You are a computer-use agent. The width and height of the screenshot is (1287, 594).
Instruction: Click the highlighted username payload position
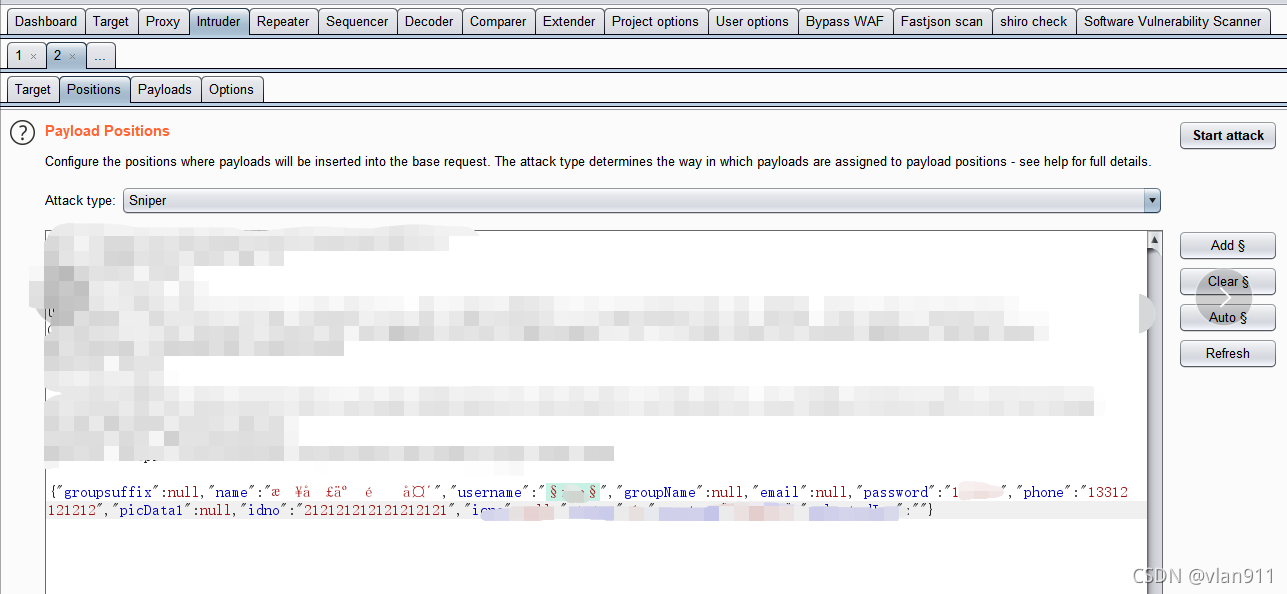[572, 492]
